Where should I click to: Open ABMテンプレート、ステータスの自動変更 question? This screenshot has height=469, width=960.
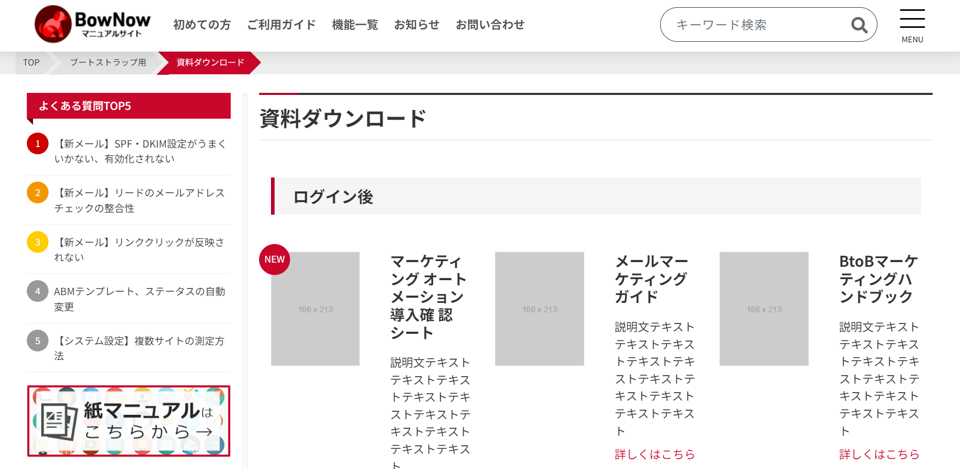140,299
